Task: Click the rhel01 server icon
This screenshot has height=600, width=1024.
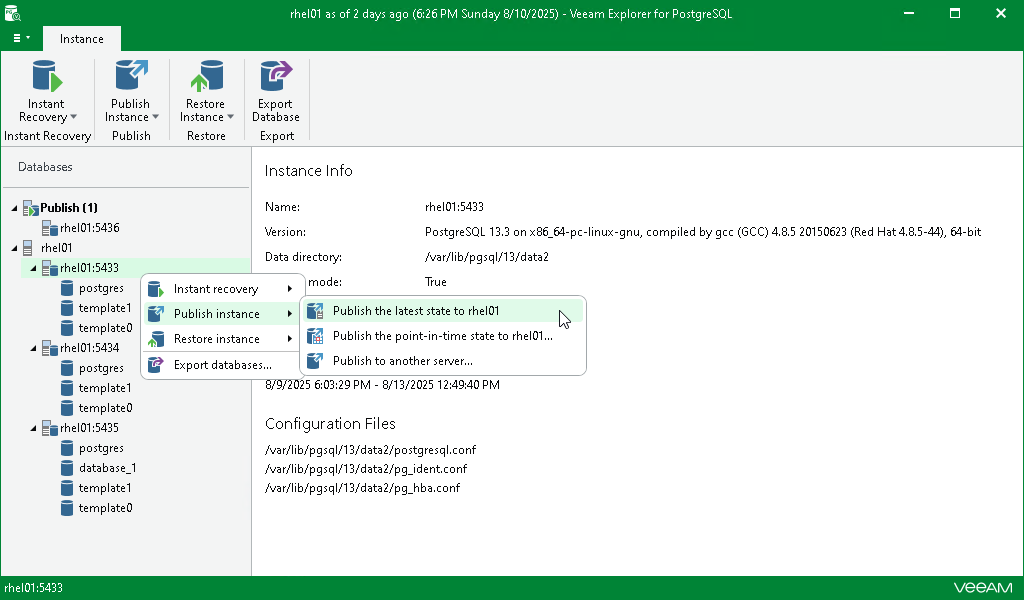Action: pyautogui.click(x=28, y=248)
